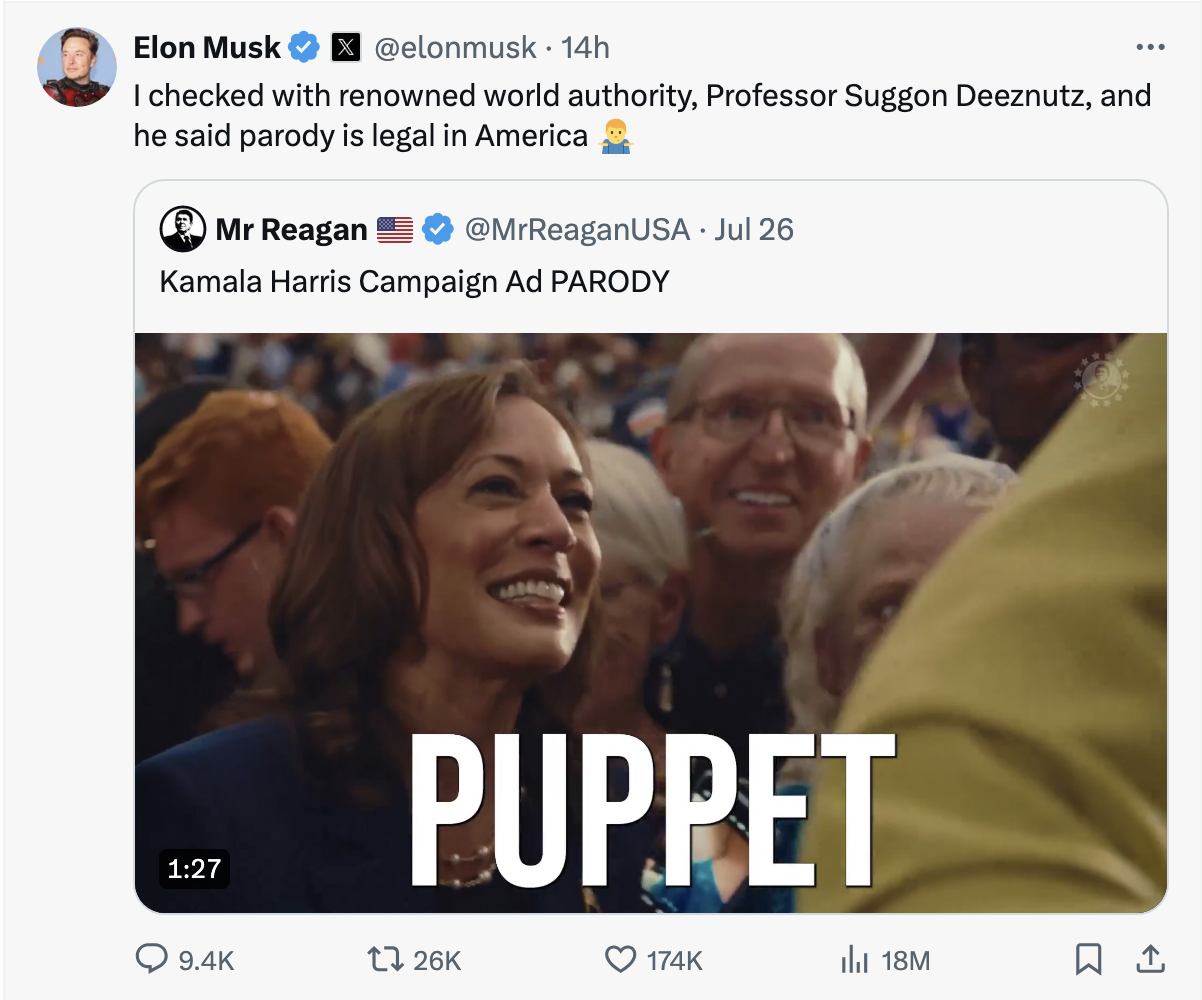
Task: Play the PUPPET parody video
Action: 650,622
